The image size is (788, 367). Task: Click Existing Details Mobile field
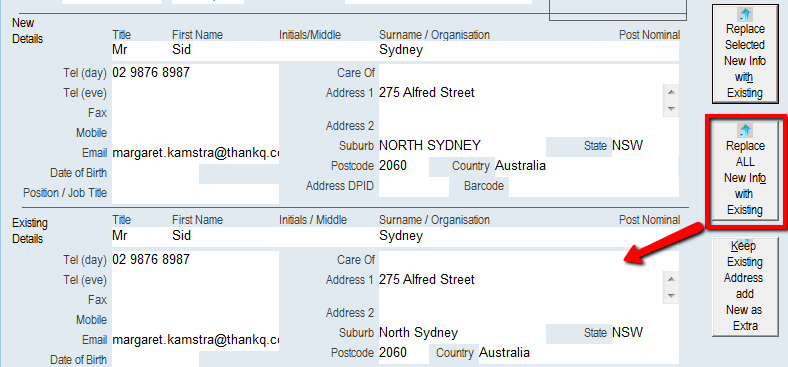pos(195,320)
